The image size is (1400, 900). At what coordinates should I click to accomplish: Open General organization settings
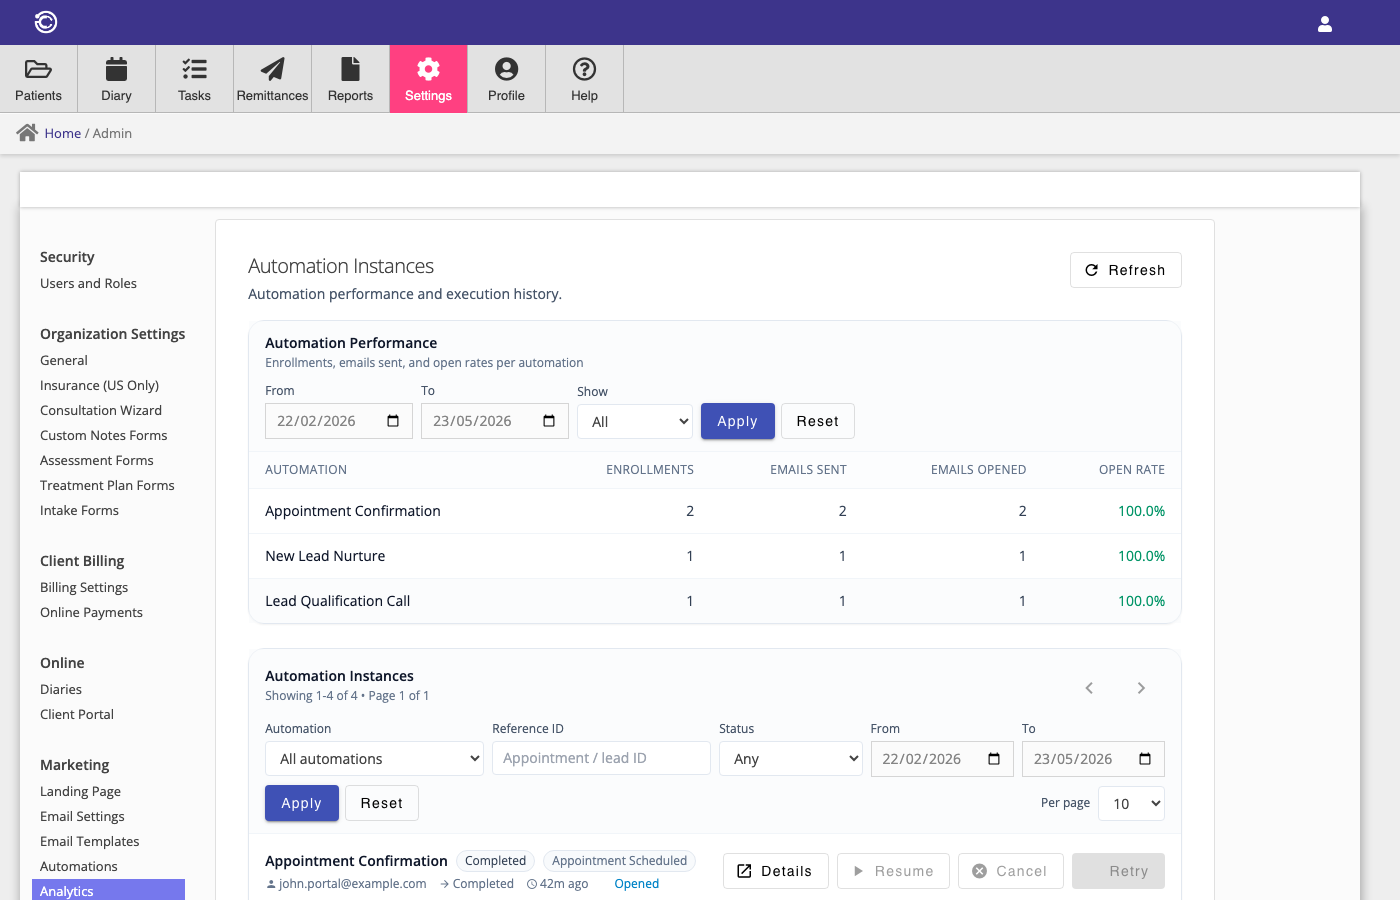click(x=64, y=360)
